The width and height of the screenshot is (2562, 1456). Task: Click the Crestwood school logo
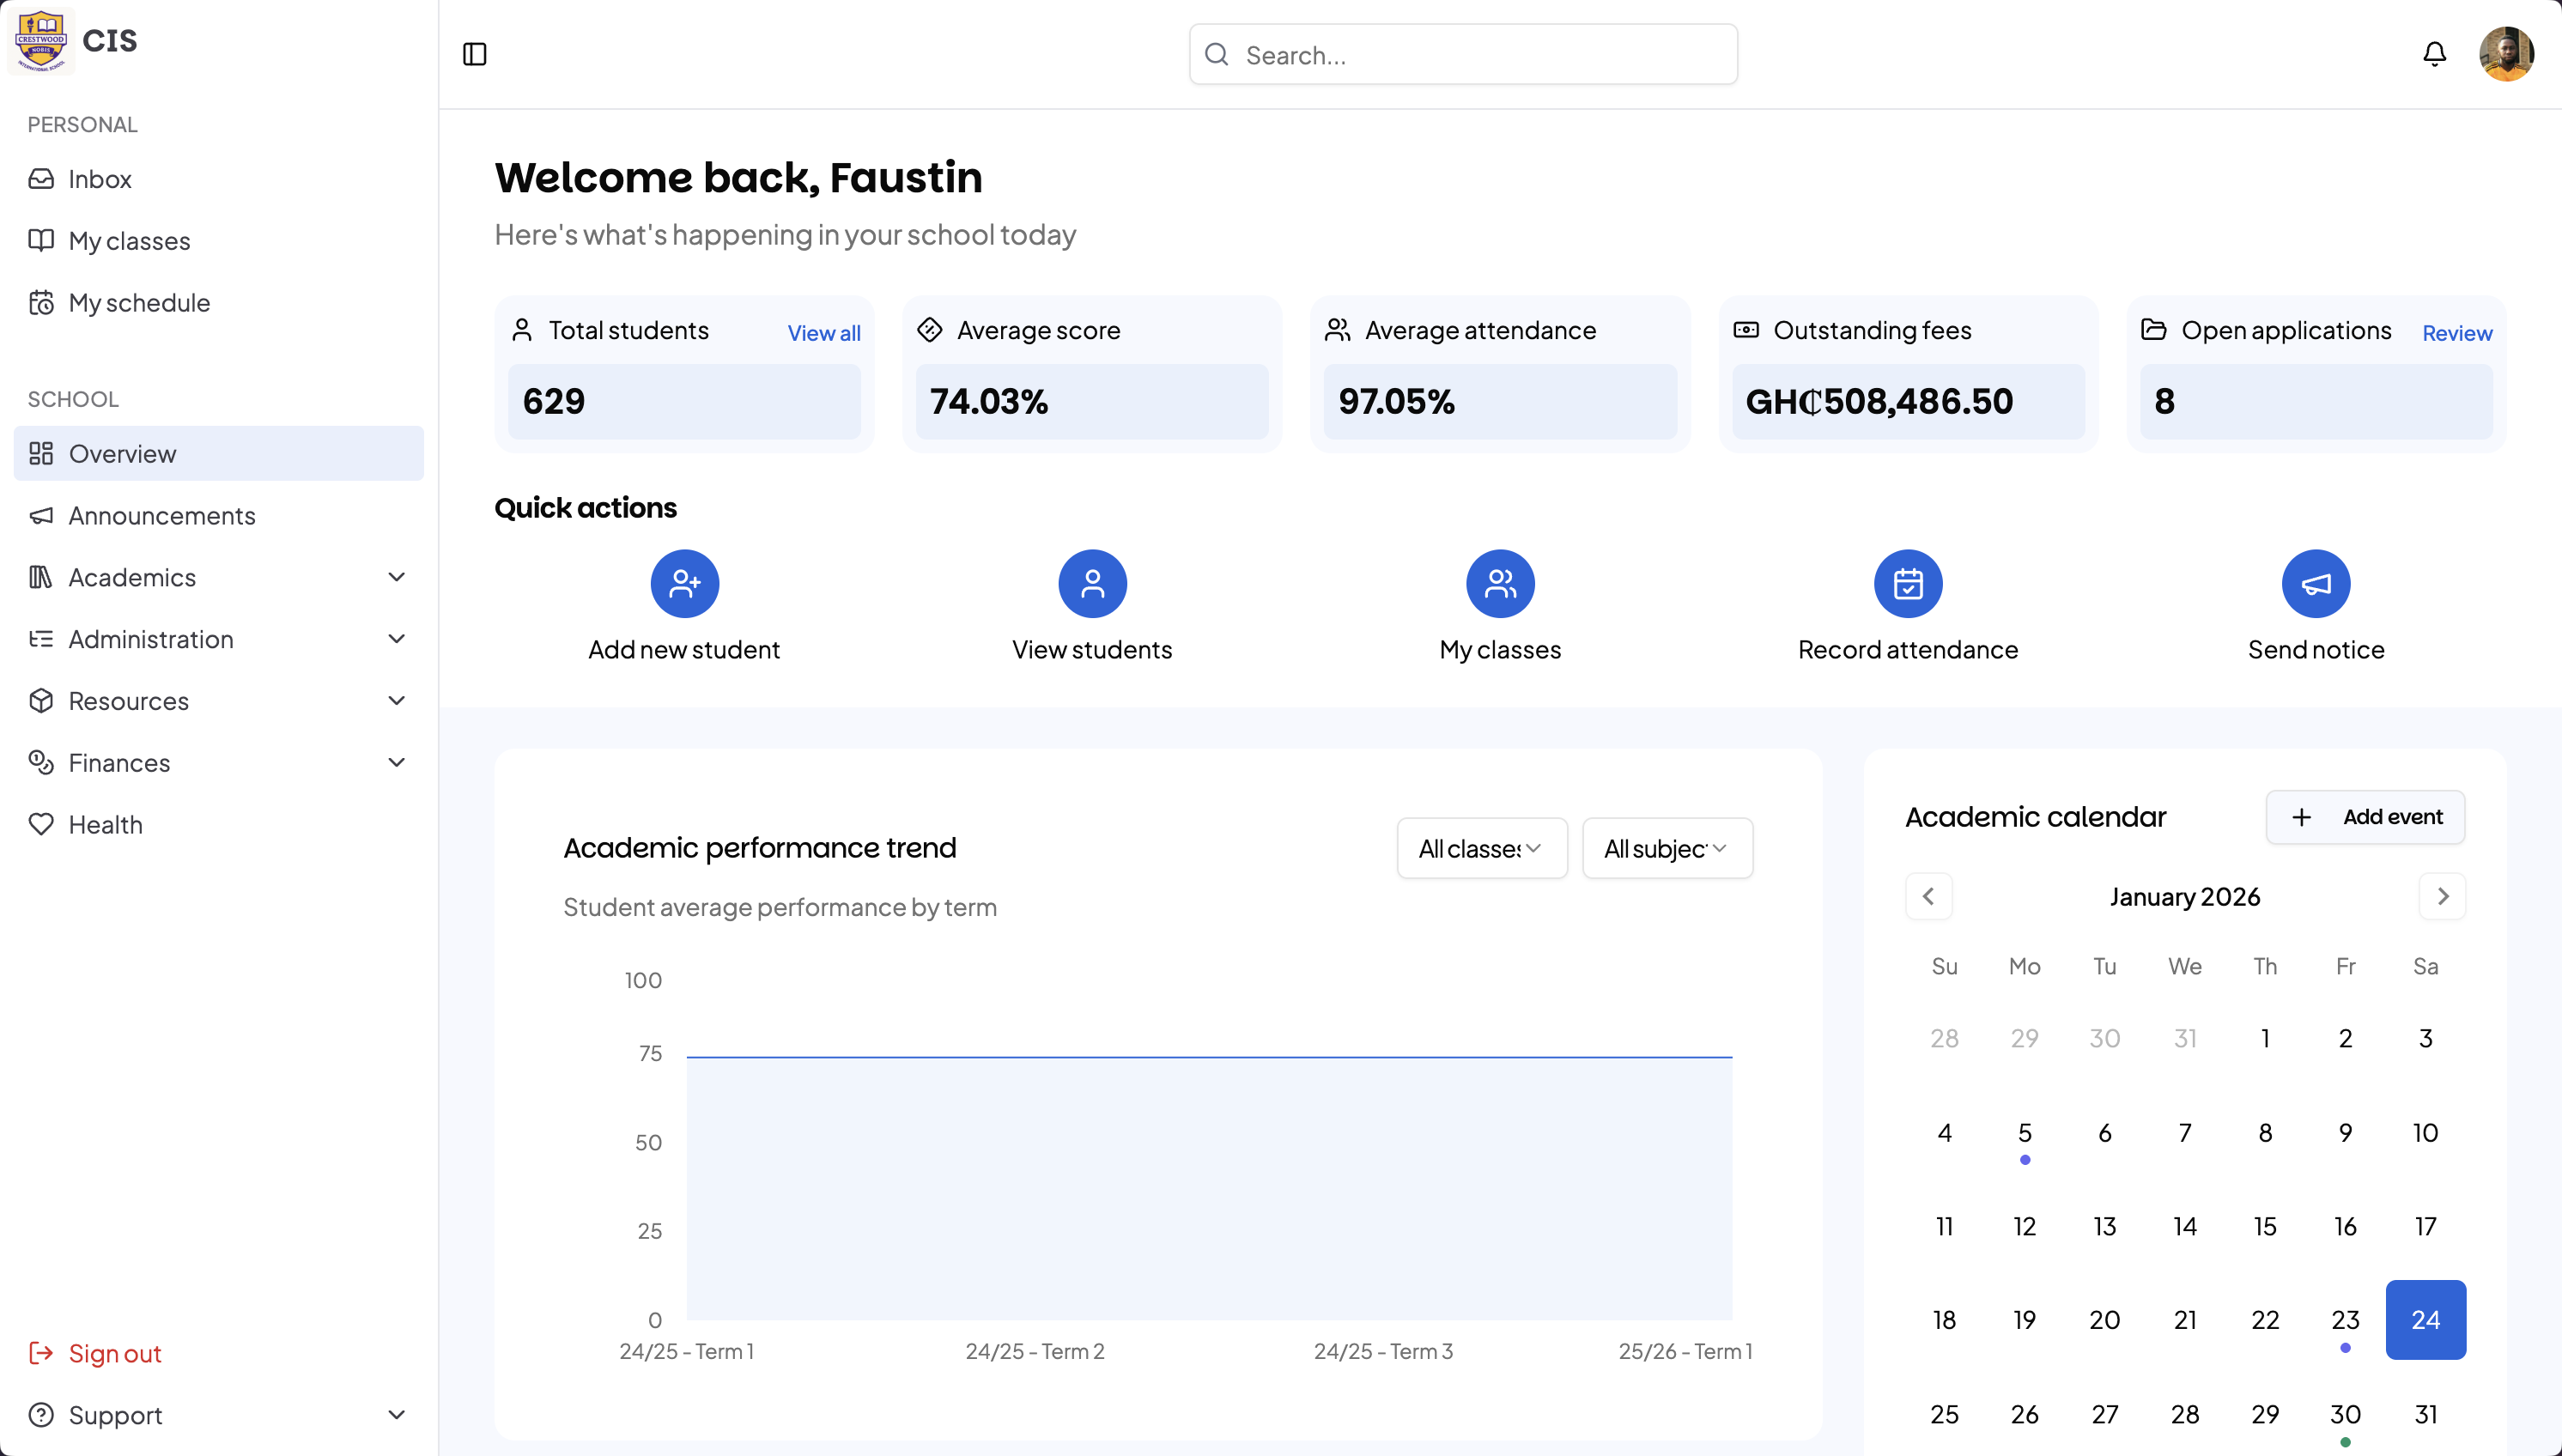coord(41,40)
